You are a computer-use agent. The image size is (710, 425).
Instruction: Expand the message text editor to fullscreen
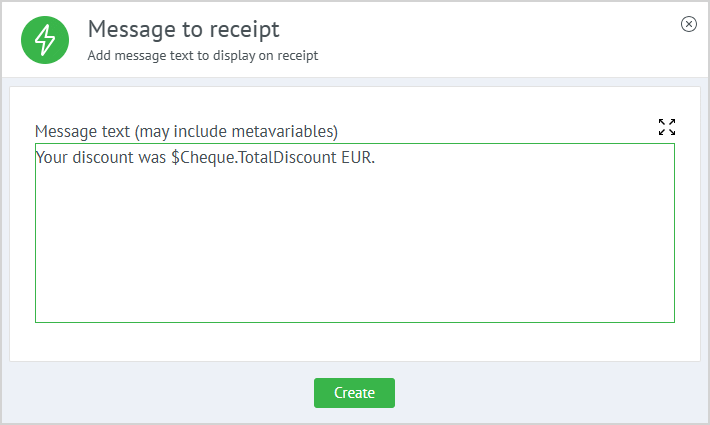(x=667, y=127)
